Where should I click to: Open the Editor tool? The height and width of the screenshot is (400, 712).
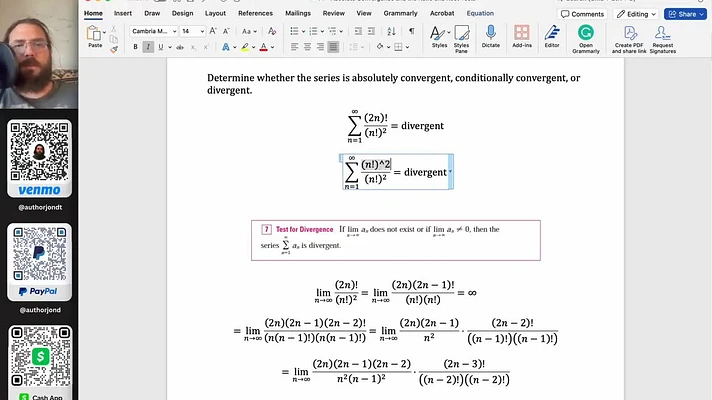point(552,37)
